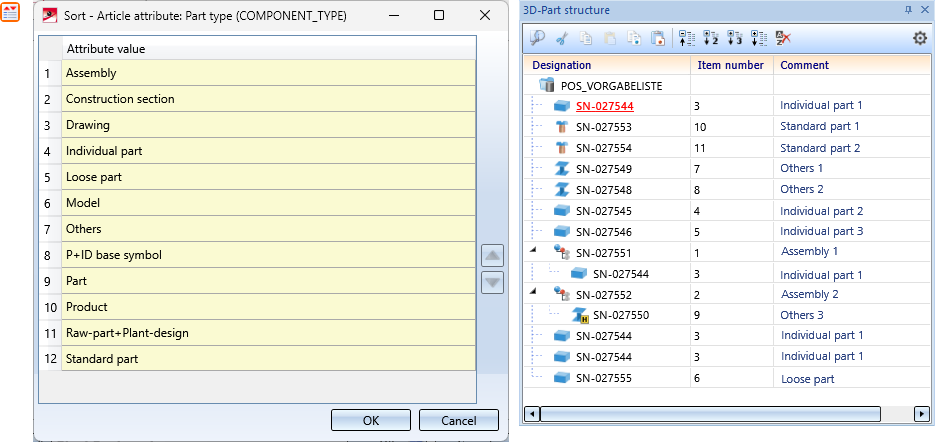This screenshot has width=935, height=442.
Task: Cancel the Sort dialog
Action: [x=459, y=421]
